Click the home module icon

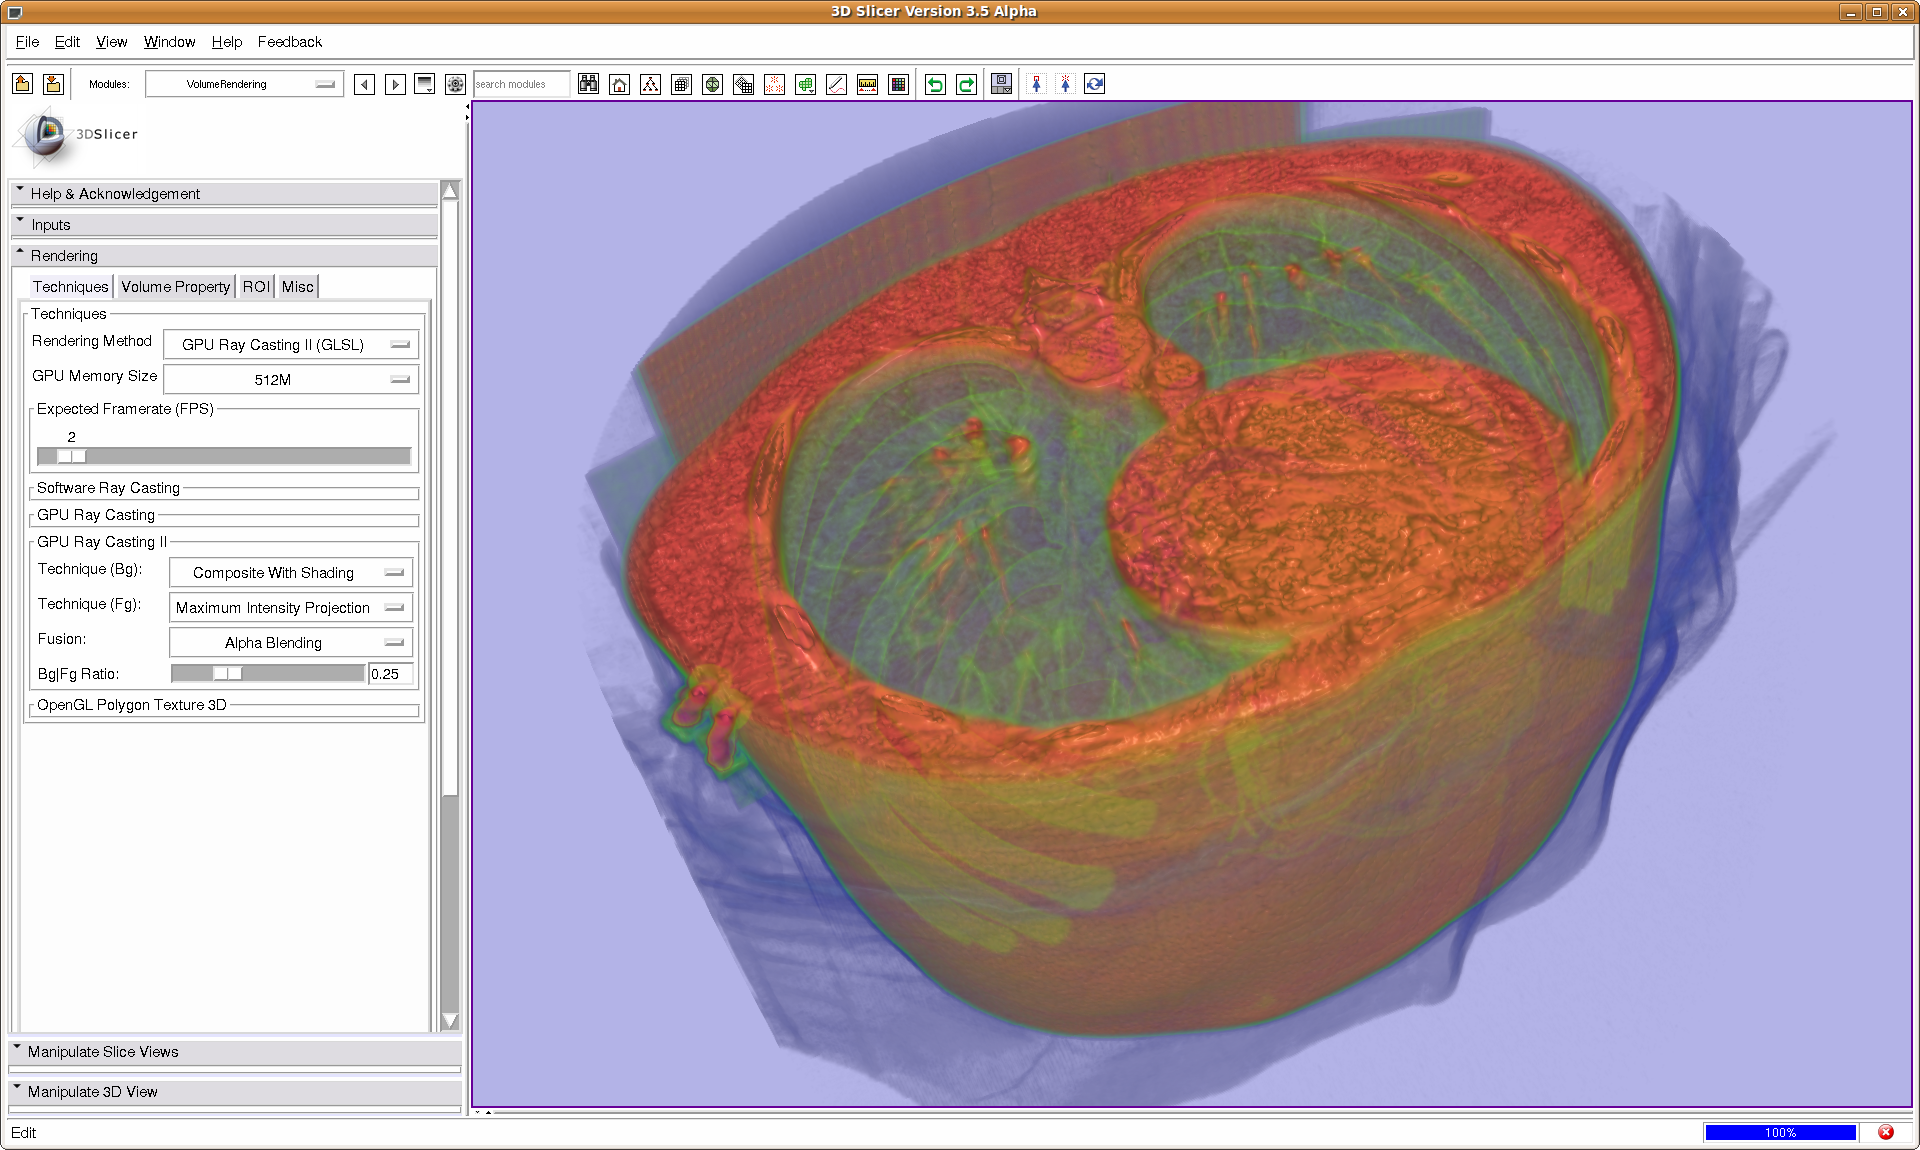point(620,84)
